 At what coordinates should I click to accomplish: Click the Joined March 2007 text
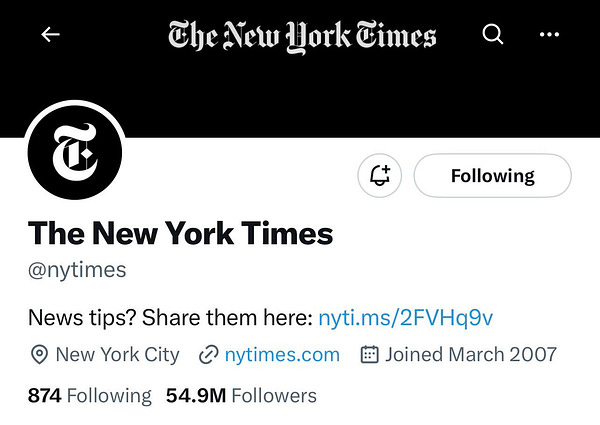coord(471,354)
